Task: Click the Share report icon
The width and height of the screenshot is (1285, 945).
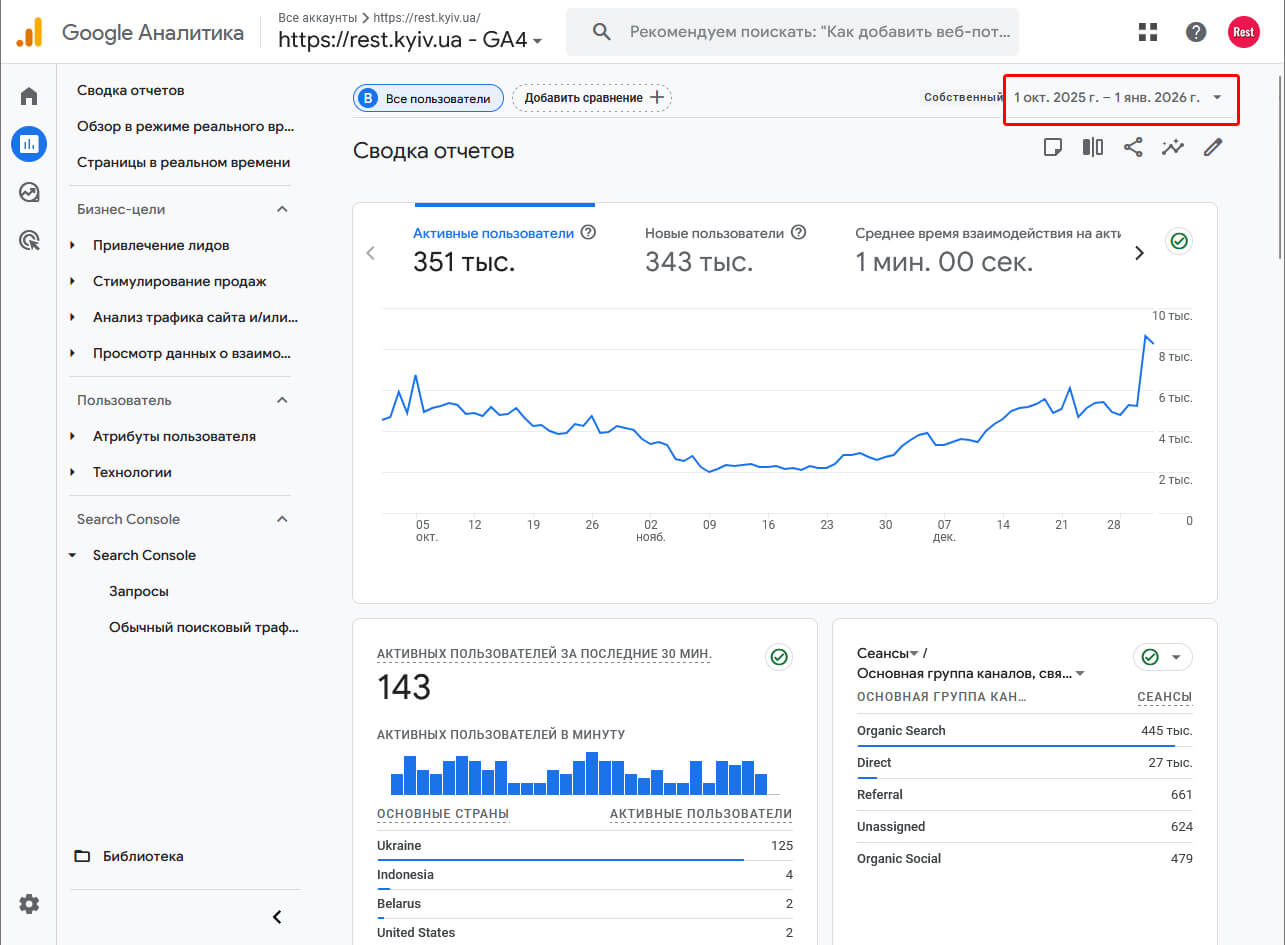Action: [x=1133, y=148]
